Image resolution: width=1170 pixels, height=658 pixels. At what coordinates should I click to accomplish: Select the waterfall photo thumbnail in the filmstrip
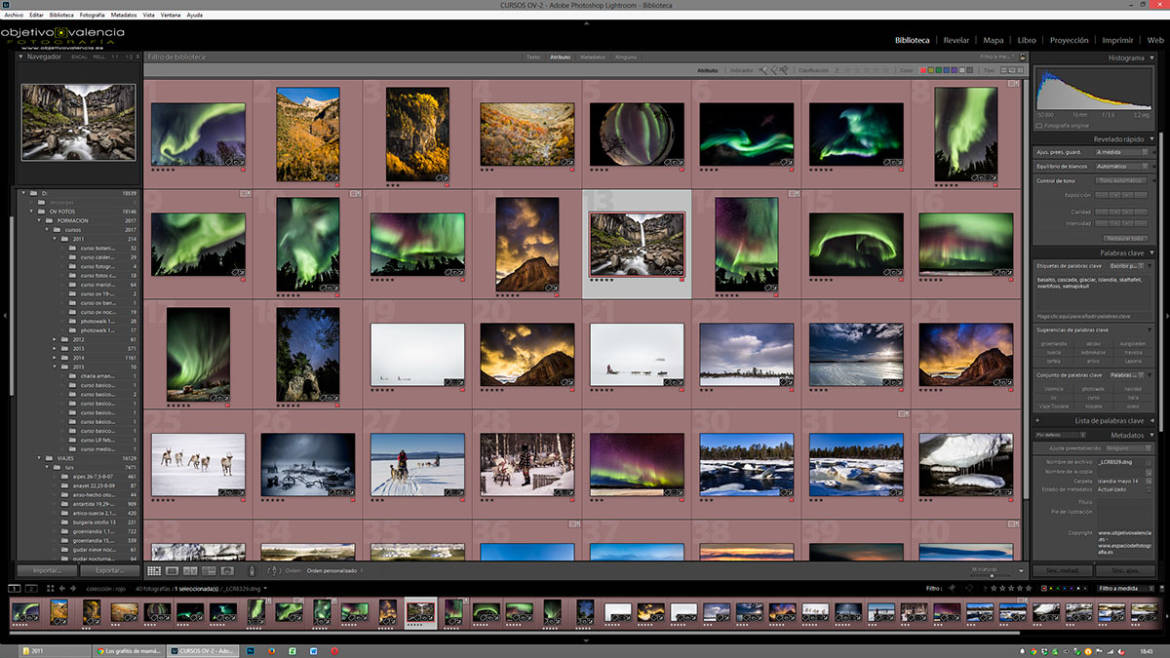point(421,610)
